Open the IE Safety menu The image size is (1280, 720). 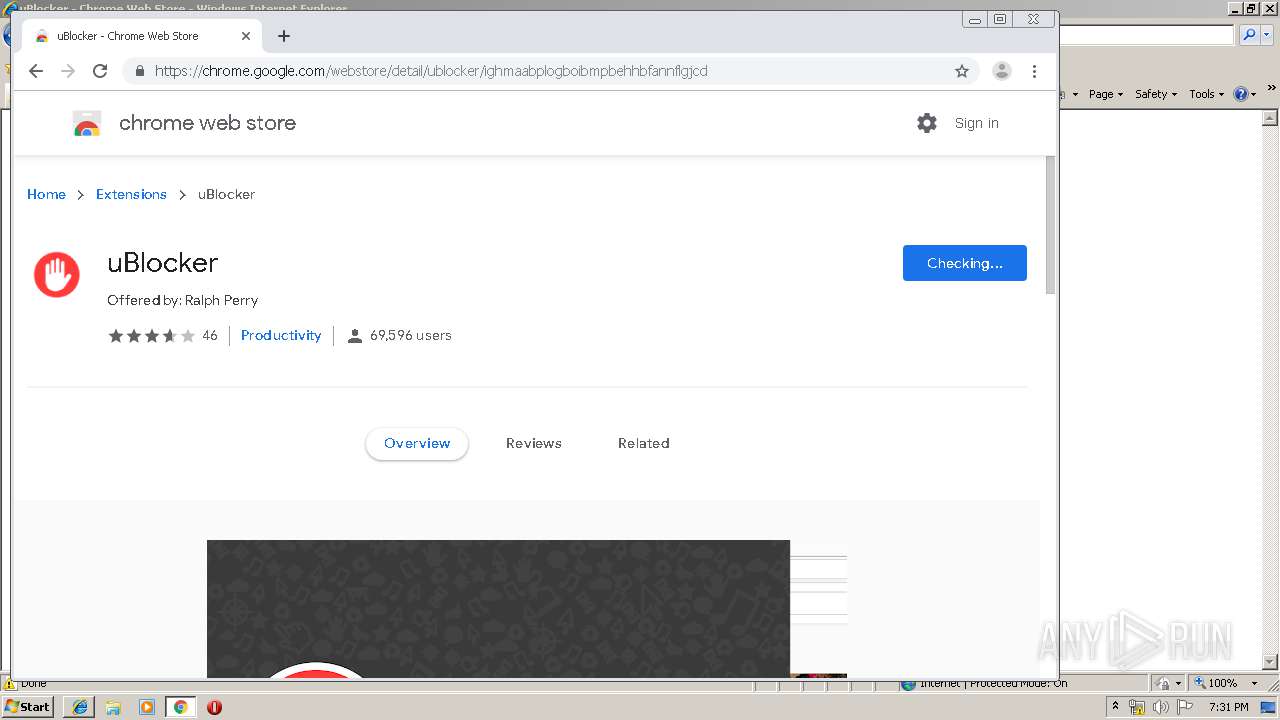pyautogui.click(x=1156, y=94)
